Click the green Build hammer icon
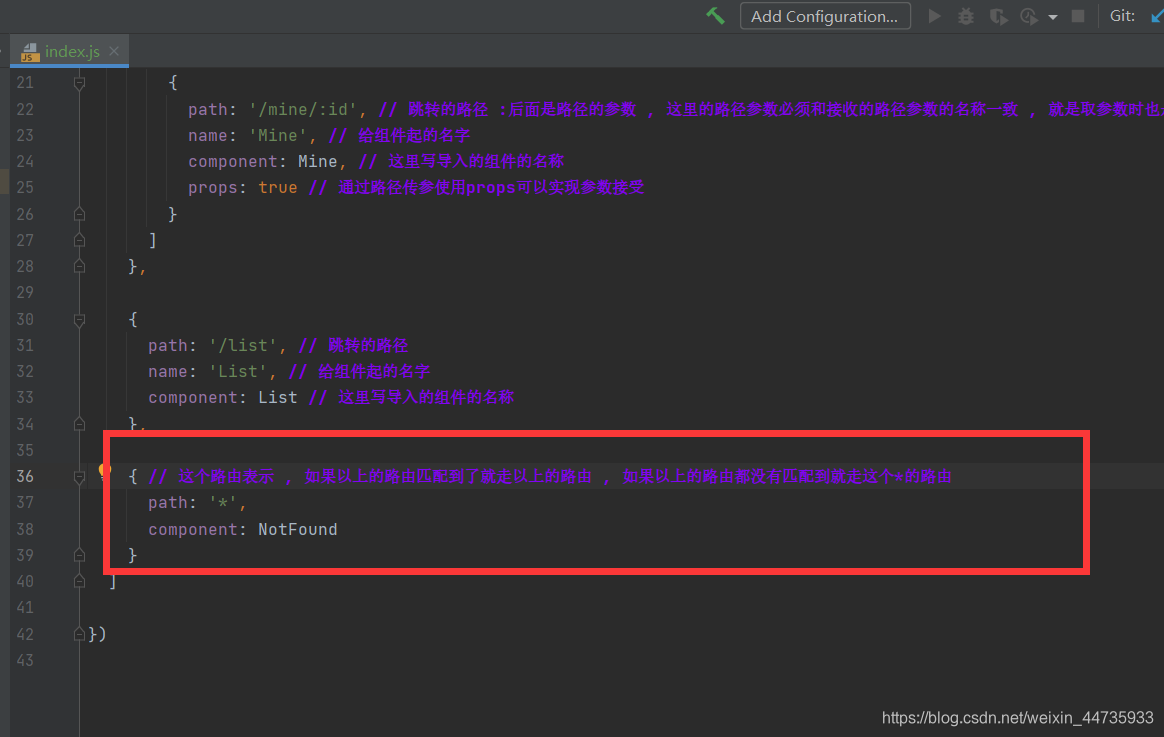Screen dimensions: 1164x737 pyautogui.click(x=715, y=16)
